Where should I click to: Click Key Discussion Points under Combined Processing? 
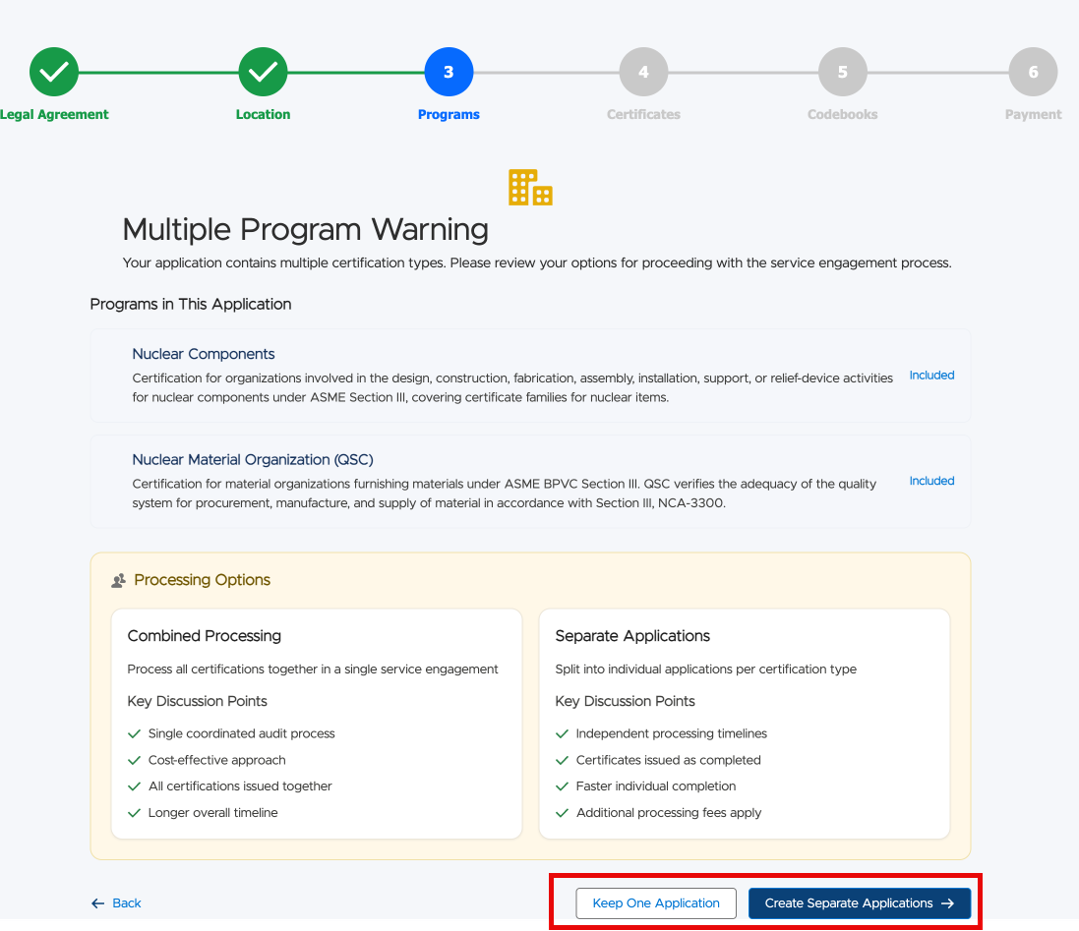tap(197, 701)
